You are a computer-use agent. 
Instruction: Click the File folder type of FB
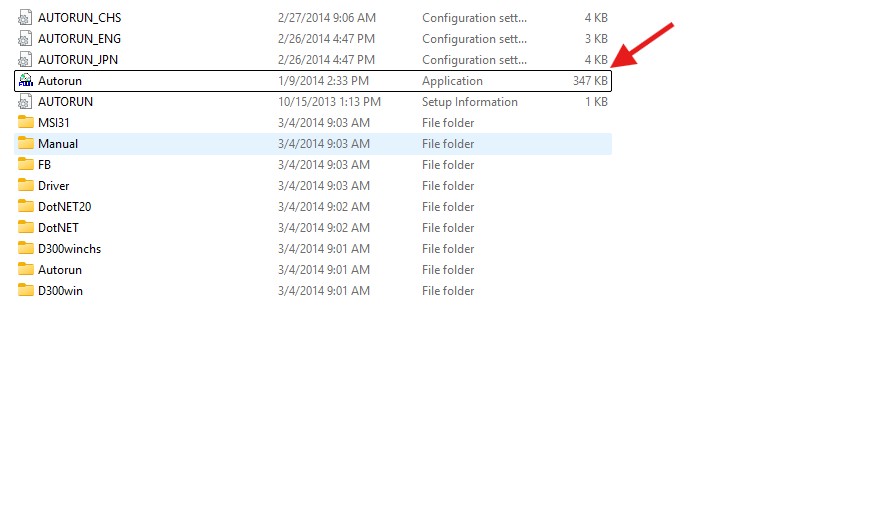coord(448,165)
